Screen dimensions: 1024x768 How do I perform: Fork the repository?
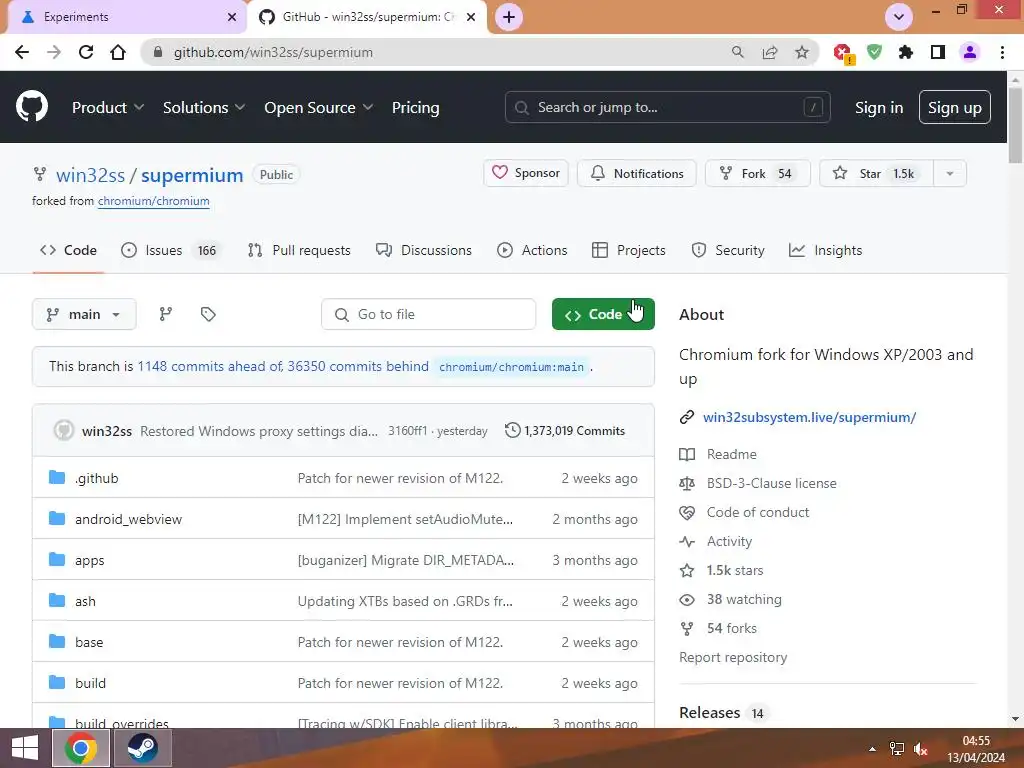pos(758,173)
